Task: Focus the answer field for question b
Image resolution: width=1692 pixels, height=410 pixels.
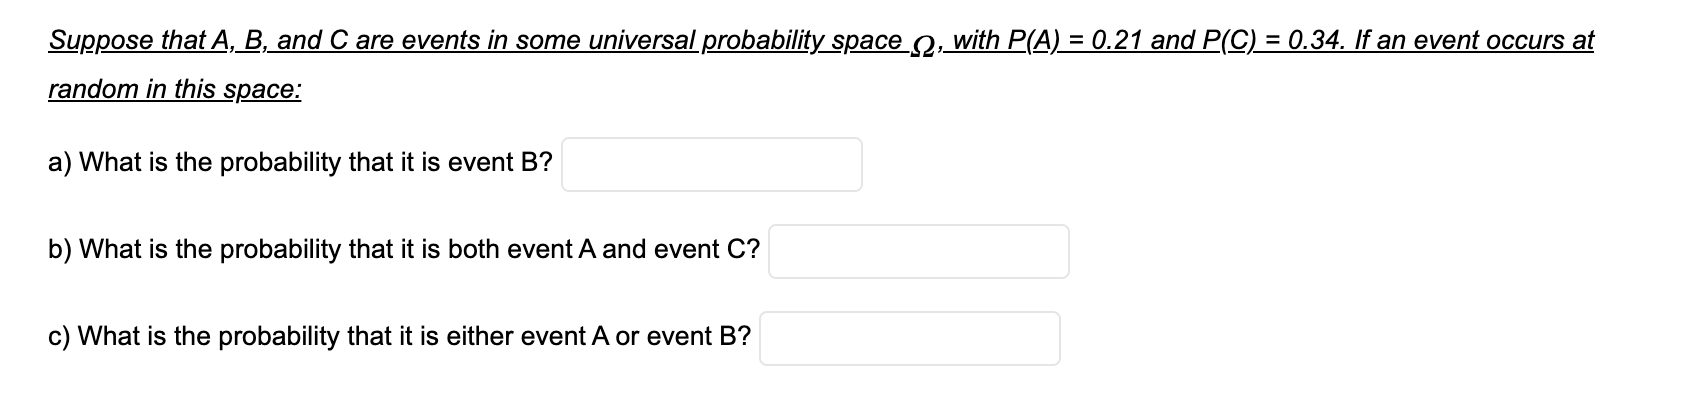Action: 919,251
